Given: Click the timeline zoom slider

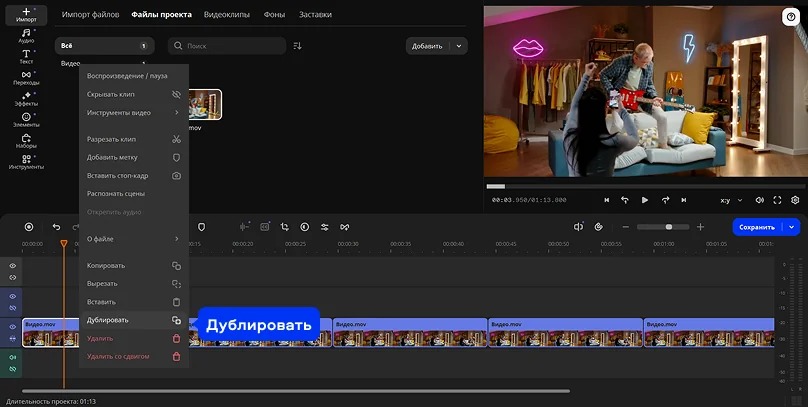Looking at the screenshot, I should [x=663, y=227].
